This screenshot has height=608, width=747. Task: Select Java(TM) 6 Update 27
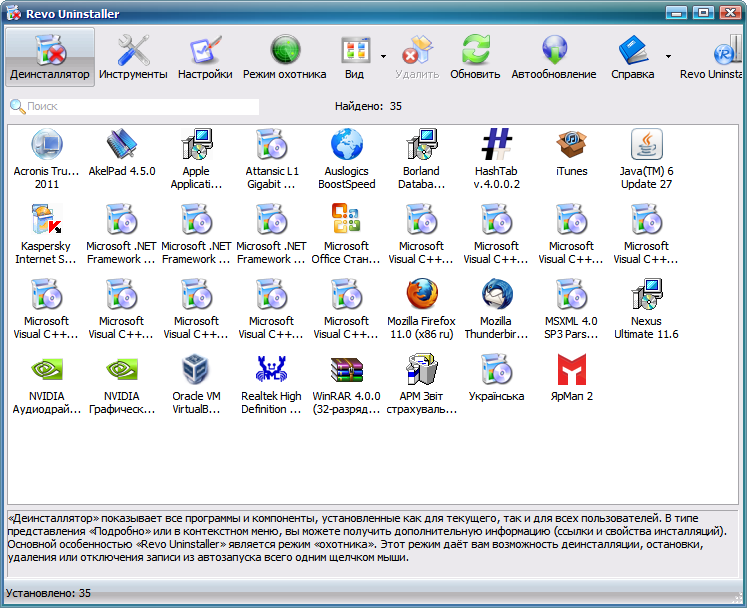[x=646, y=159]
